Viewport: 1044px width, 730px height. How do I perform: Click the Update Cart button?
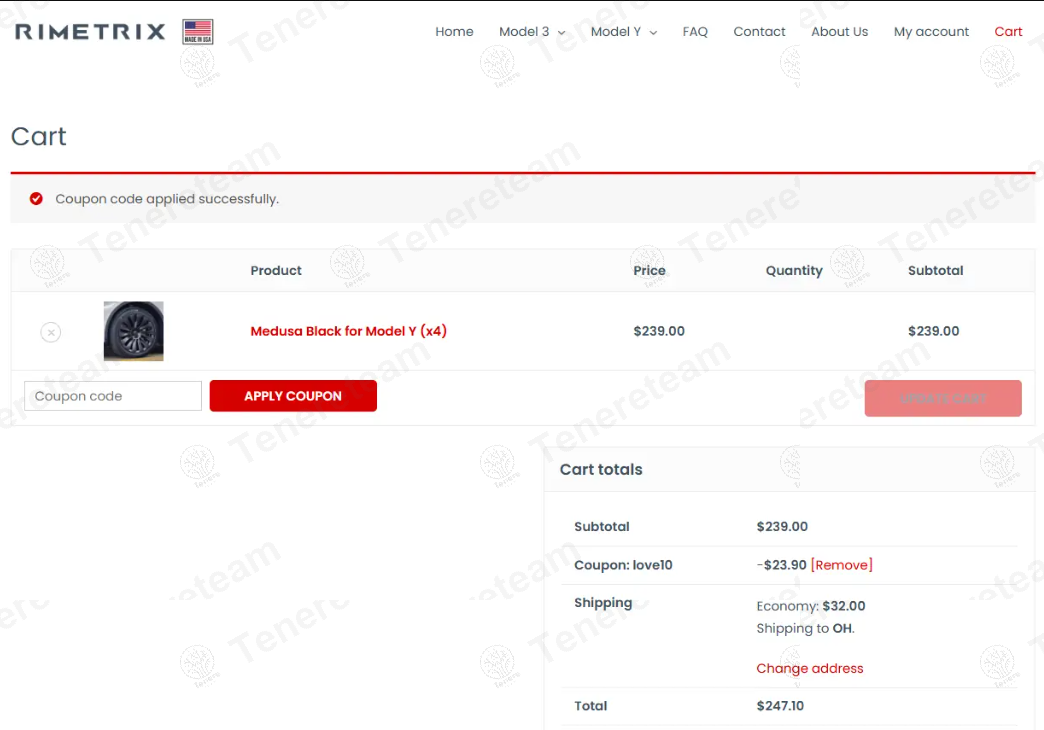943,398
